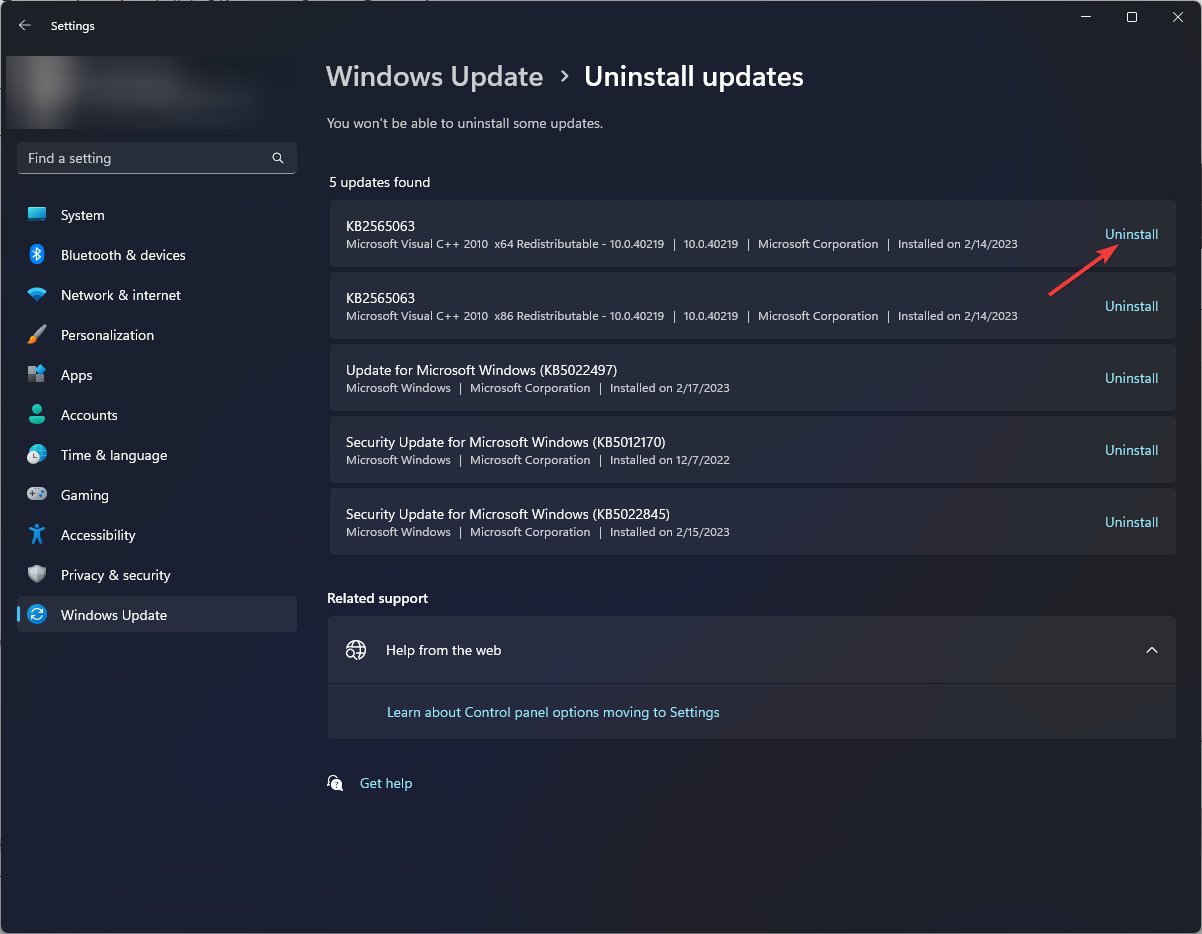The image size is (1202, 934).
Task: Click the back arrow in Settings
Action: point(25,26)
